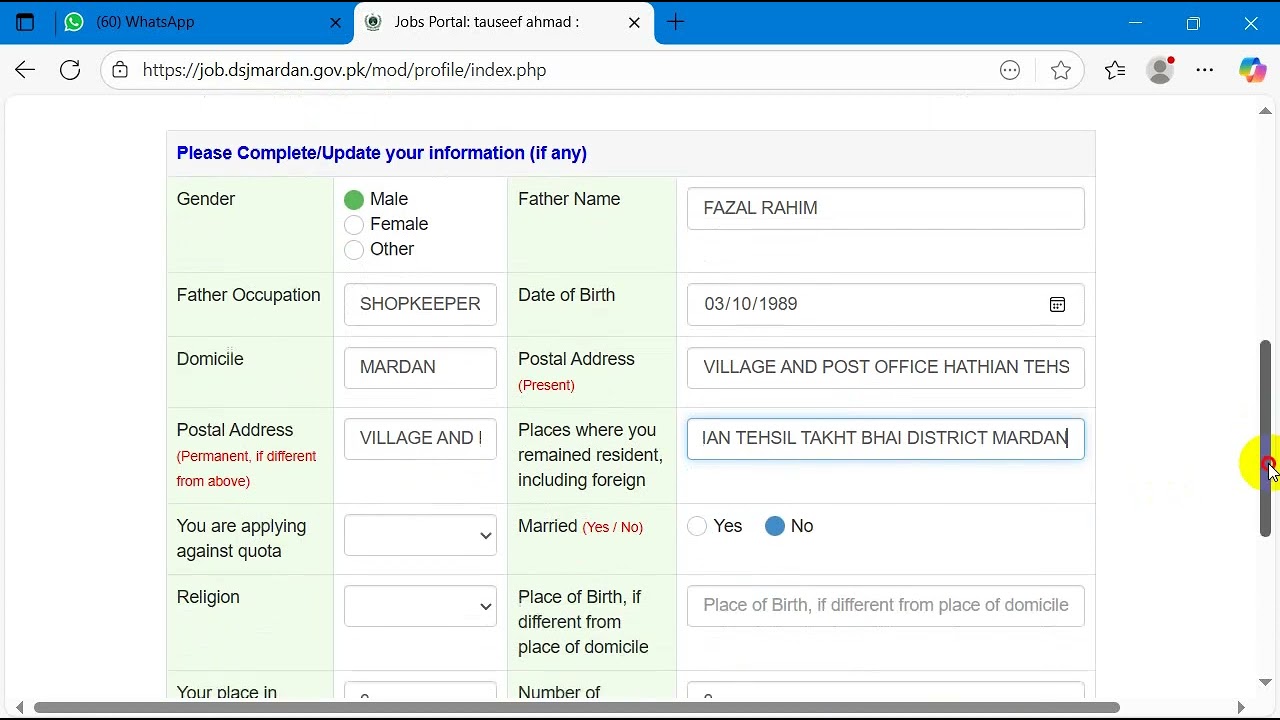Screen dimensions: 1280x720
Task: Open the Favorites list icon
Action: [1115, 70]
